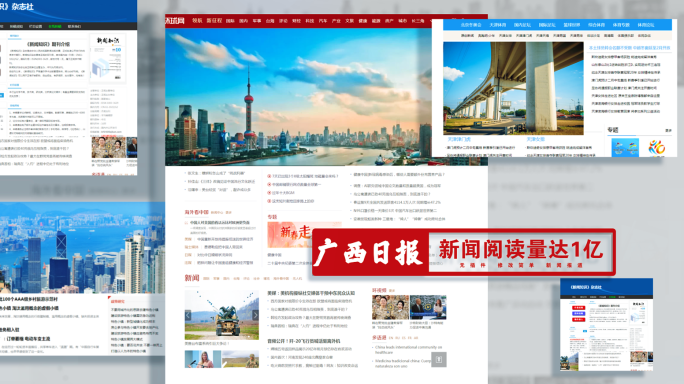Open headline about 100个AAA级乡村旅游示范村
Image resolution: width=684 pixels, height=384 pixels.
pyautogui.click(x=29, y=299)
